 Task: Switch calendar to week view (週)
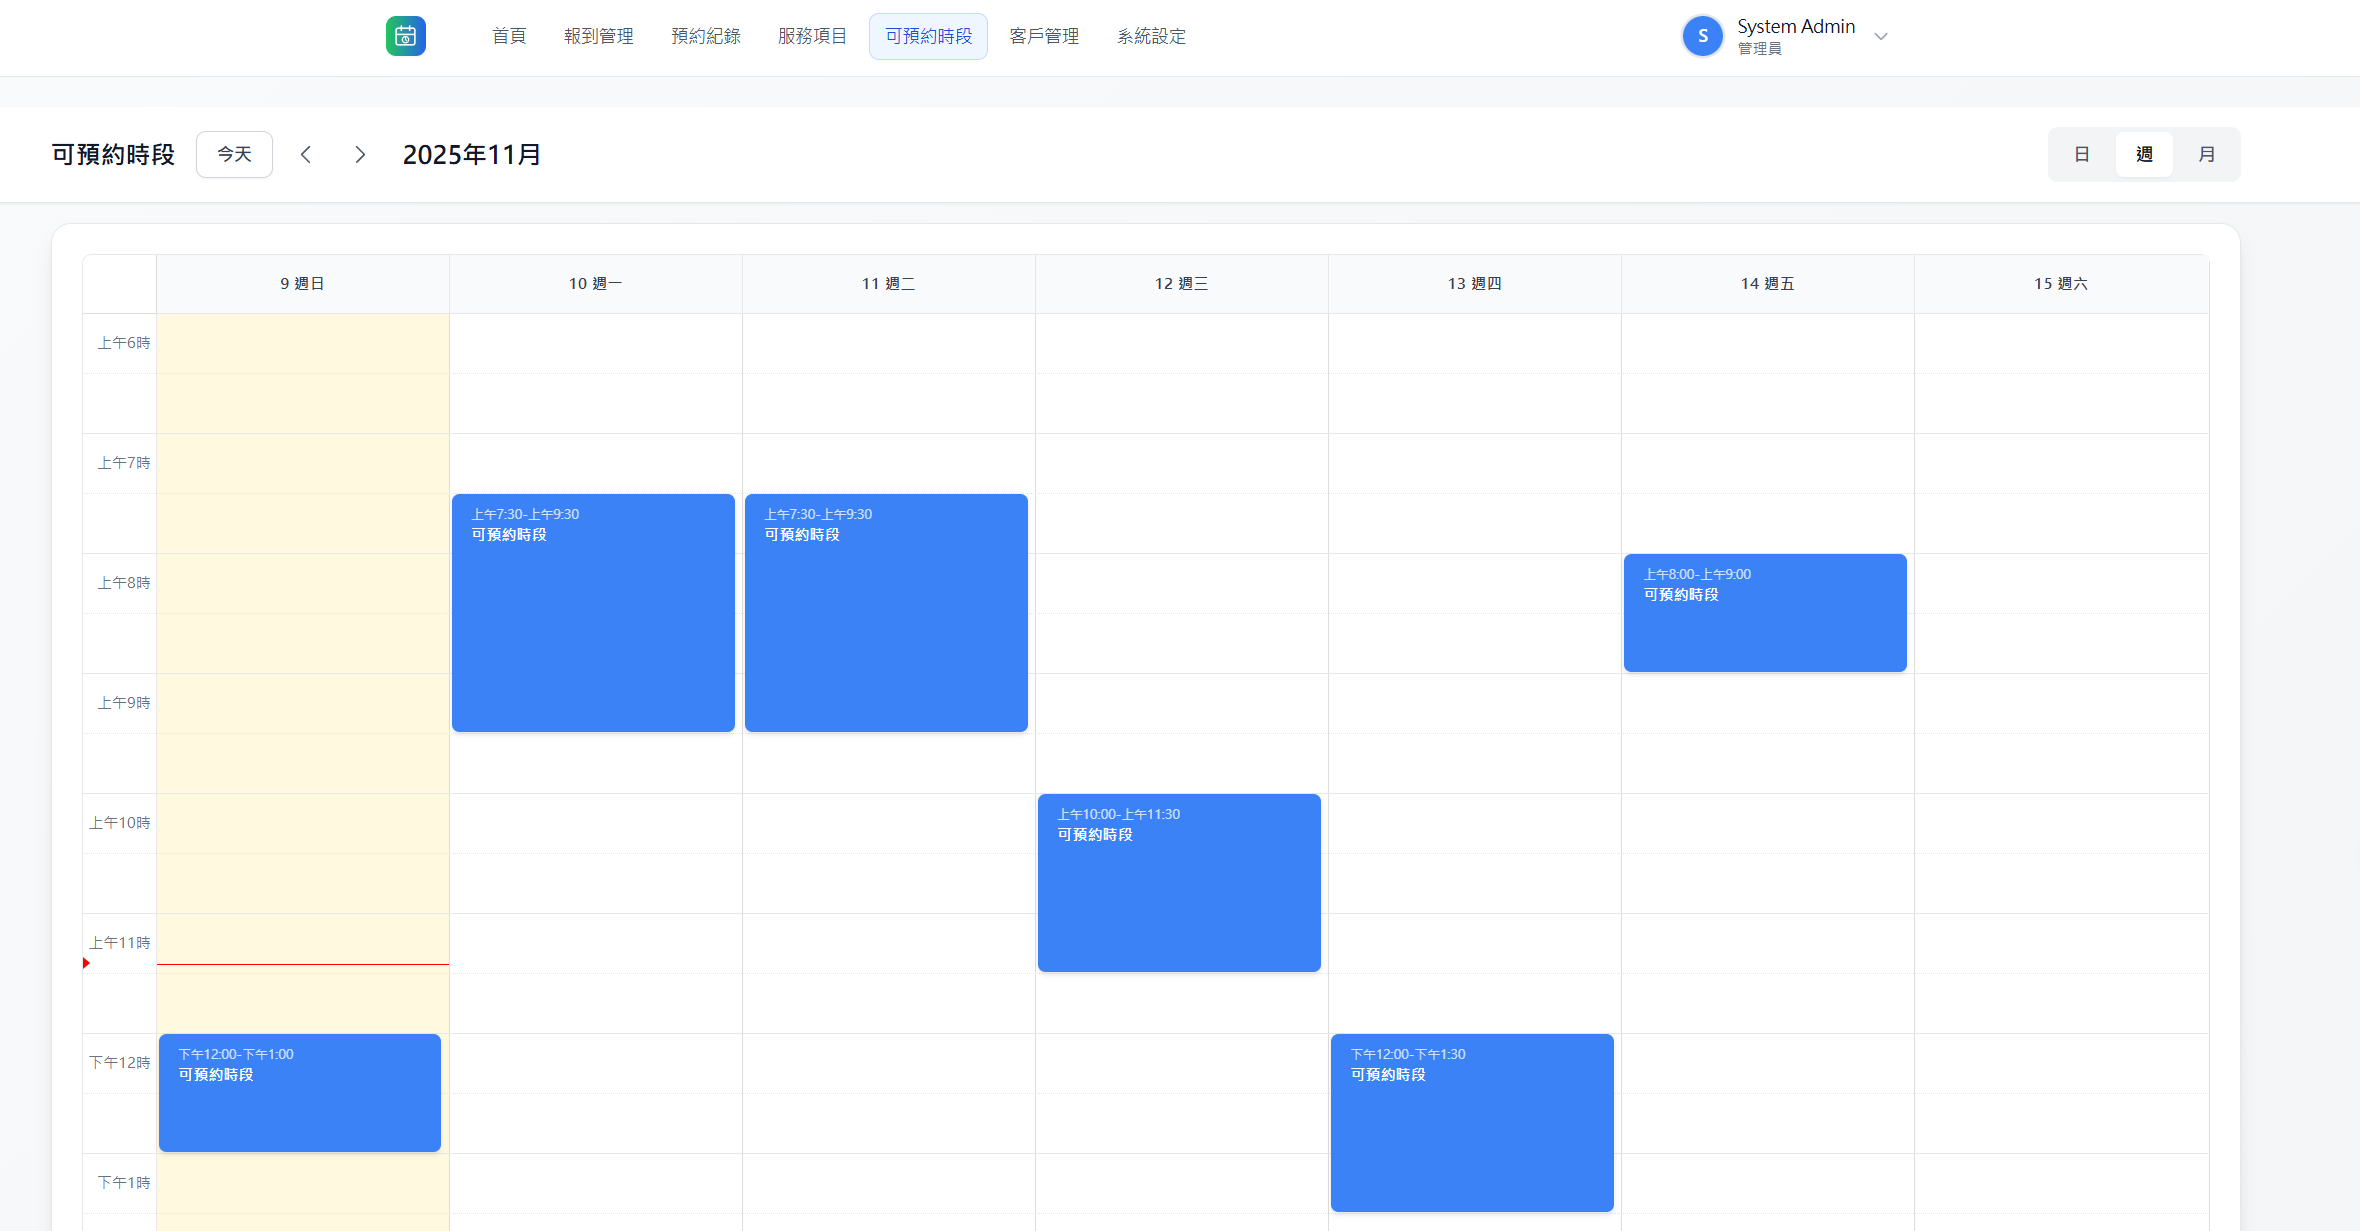point(2144,155)
